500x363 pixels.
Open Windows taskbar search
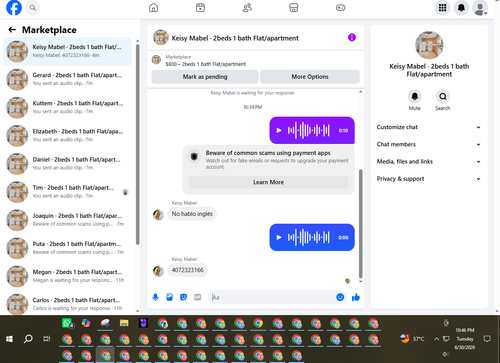tap(28, 339)
